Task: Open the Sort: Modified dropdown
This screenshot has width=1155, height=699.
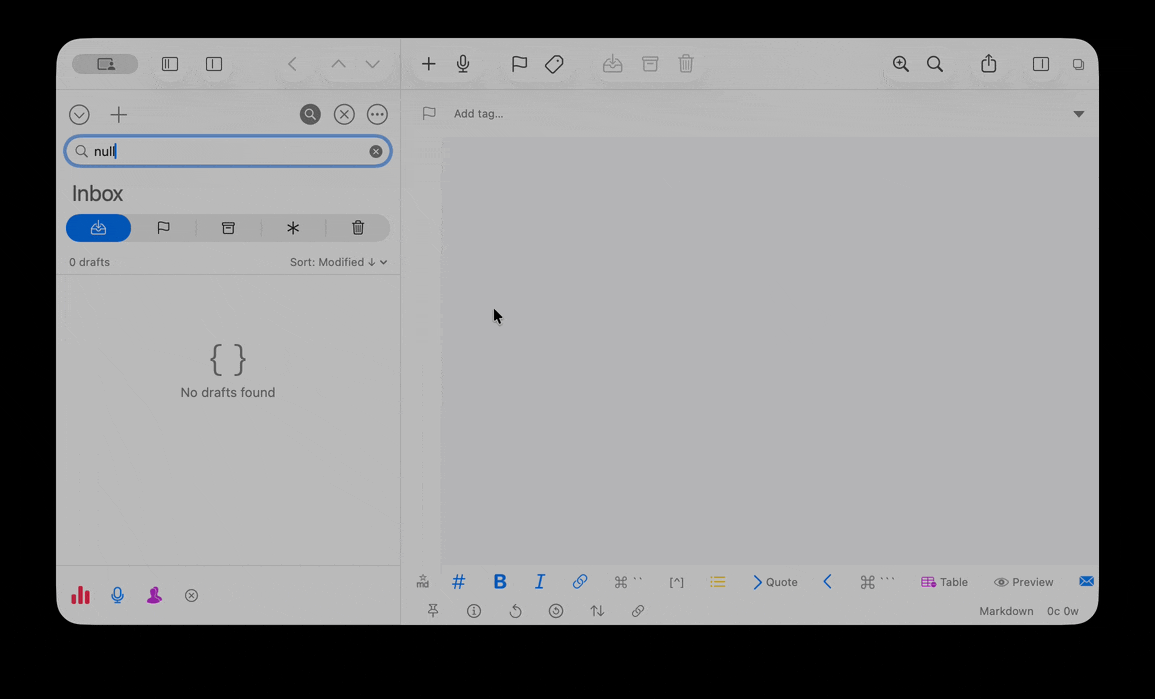Action: coord(338,262)
